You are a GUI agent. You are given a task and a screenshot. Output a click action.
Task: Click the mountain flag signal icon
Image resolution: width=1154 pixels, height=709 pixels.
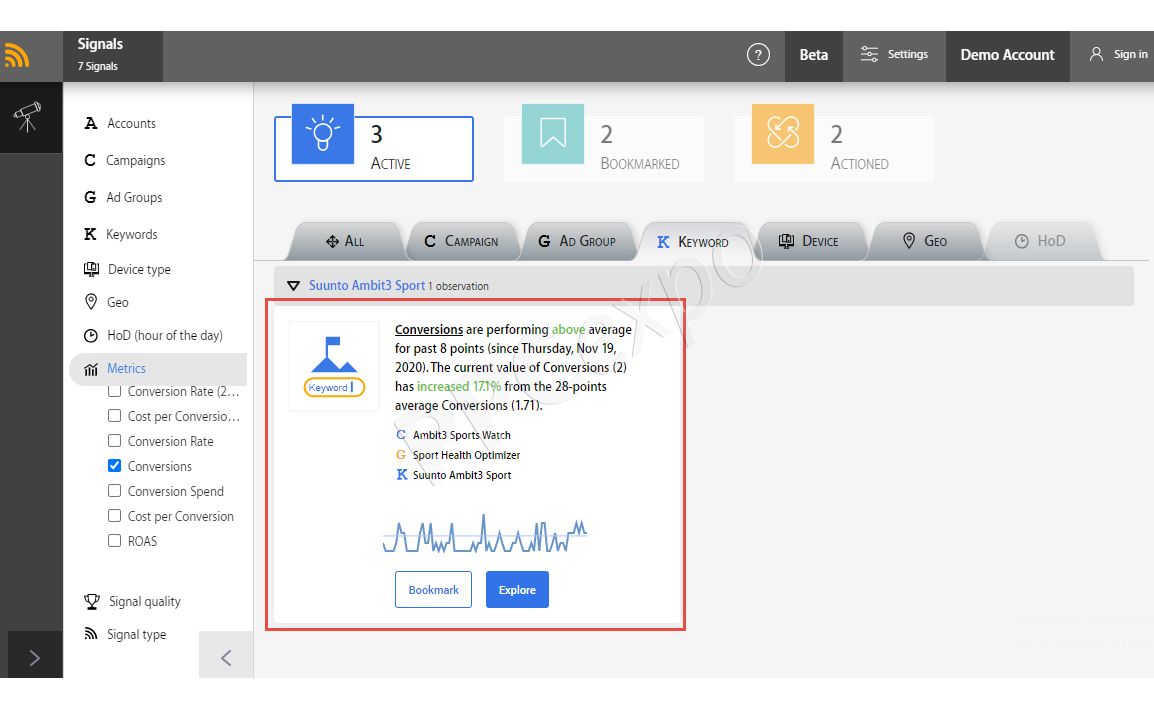334,355
